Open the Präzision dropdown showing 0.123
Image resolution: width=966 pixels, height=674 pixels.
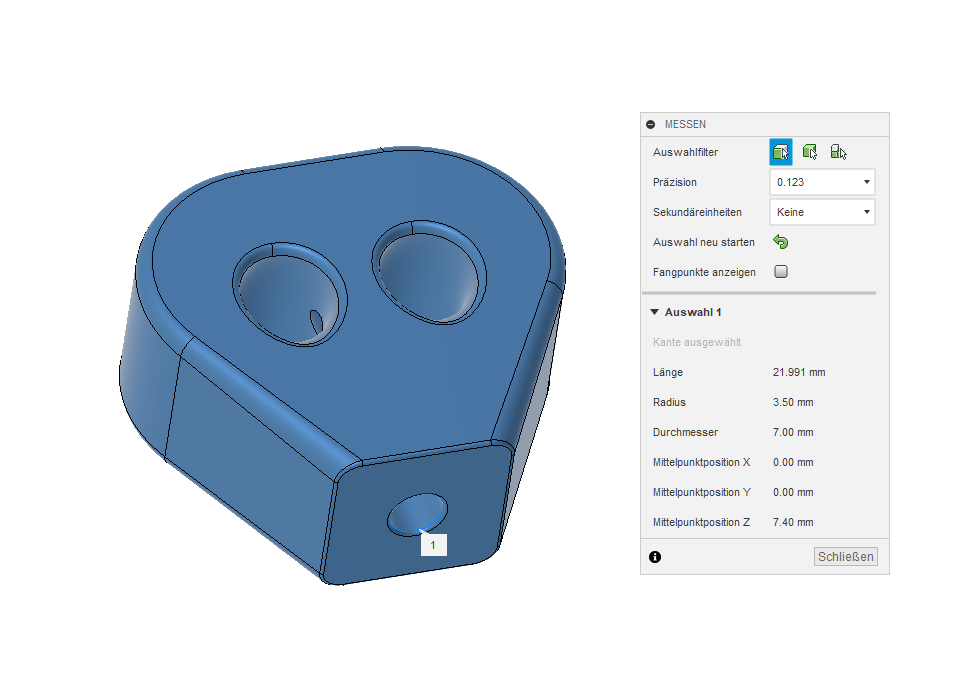[822, 182]
